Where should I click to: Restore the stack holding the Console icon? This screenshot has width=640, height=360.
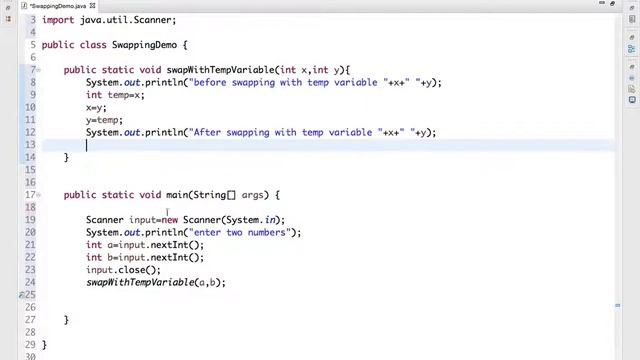[632, 67]
